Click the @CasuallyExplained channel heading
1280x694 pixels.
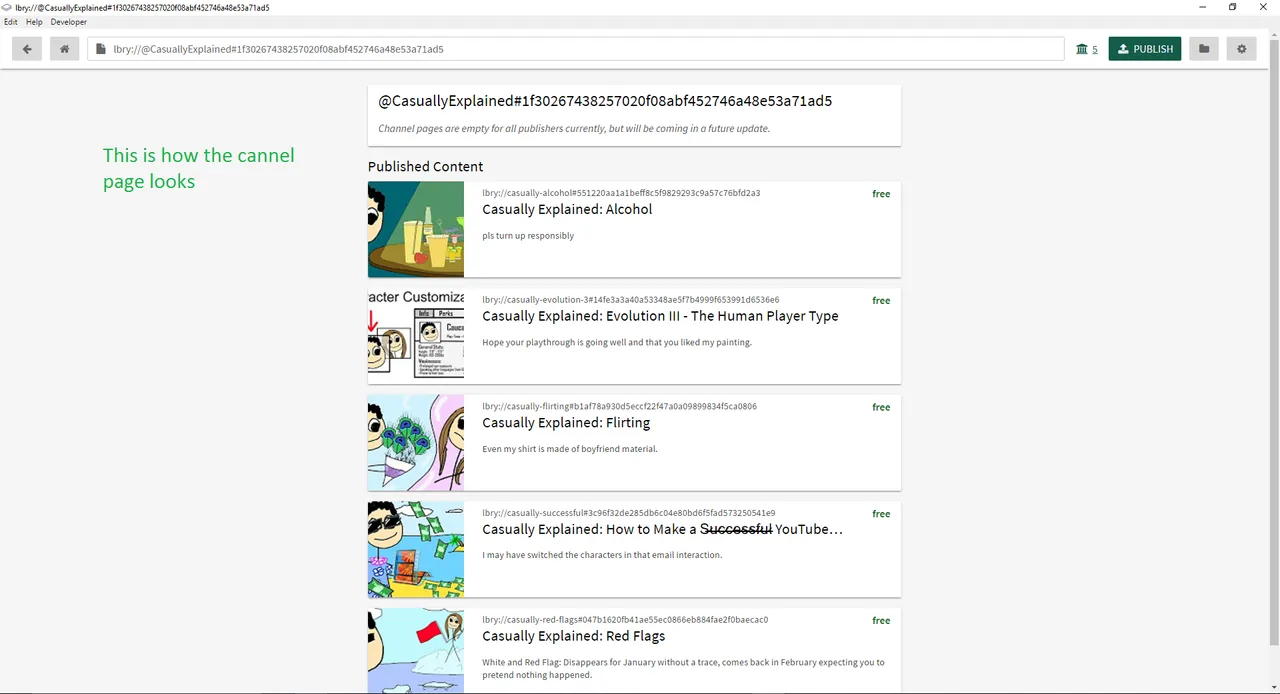(x=605, y=101)
